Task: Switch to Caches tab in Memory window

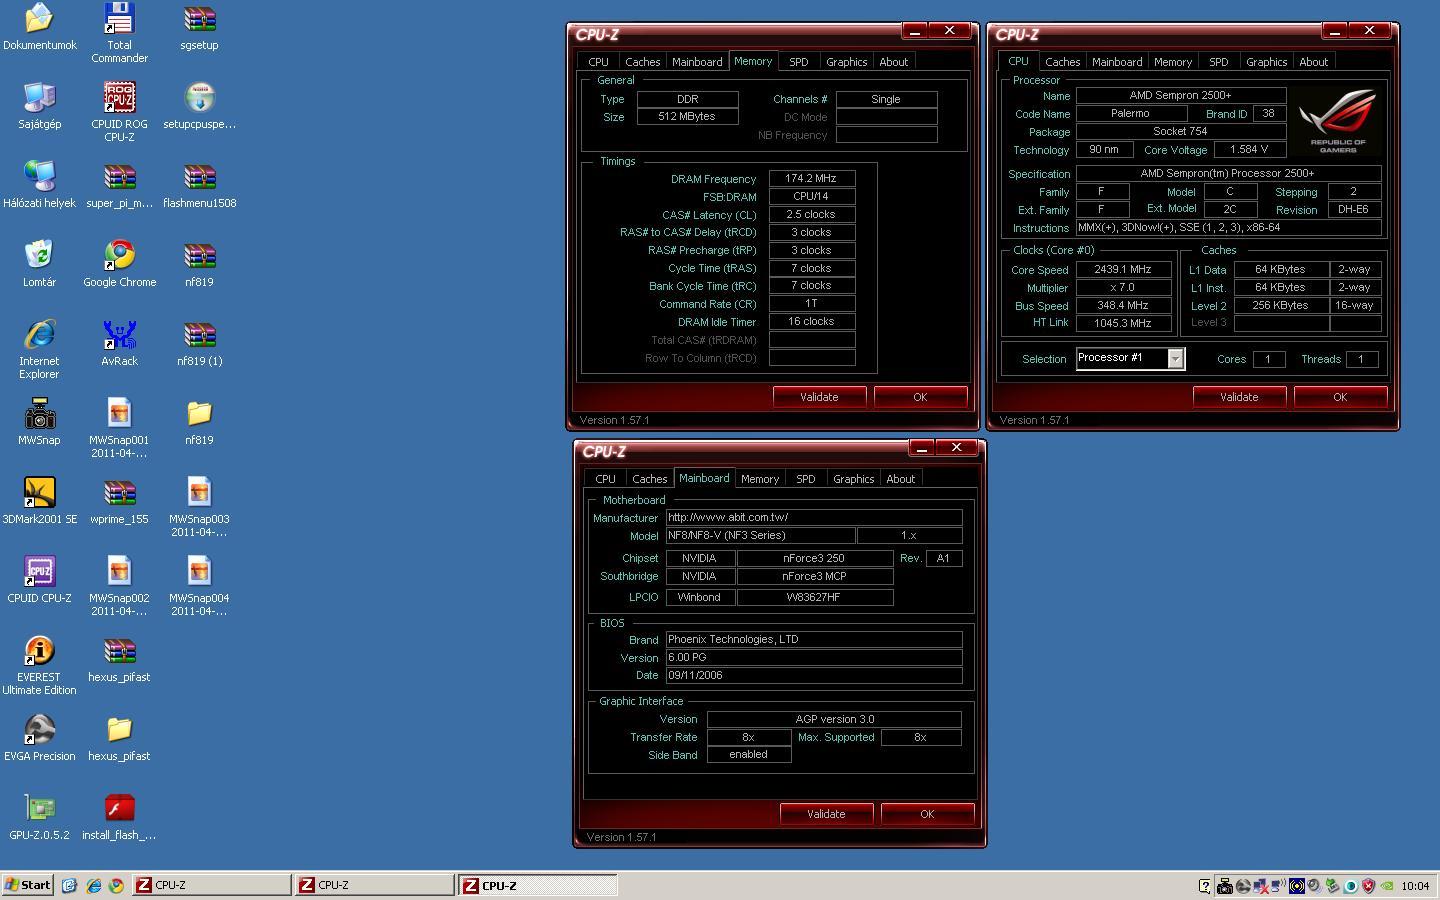Action: [x=642, y=62]
